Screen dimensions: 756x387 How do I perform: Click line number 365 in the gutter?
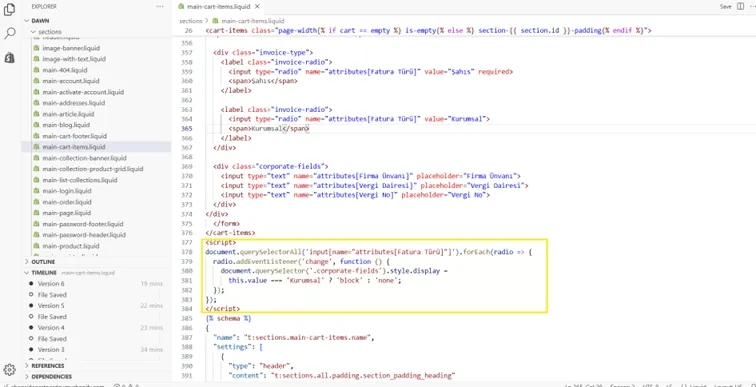click(187, 129)
